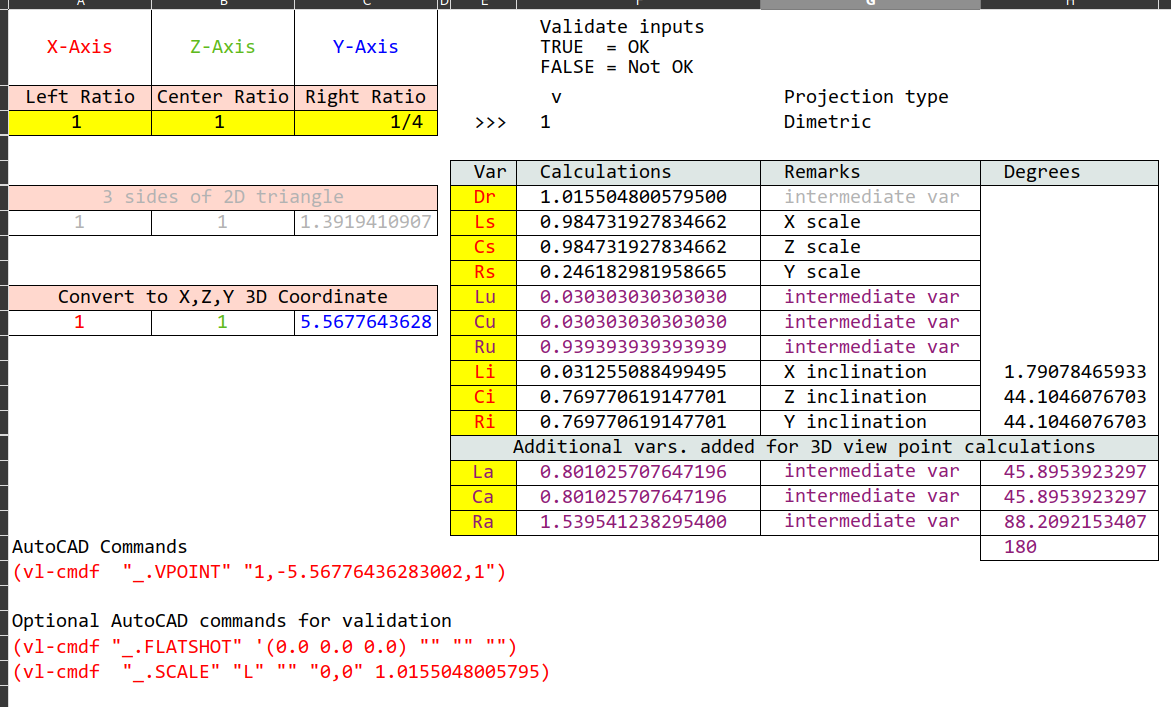This screenshot has width=1171, height=707.
Task: Select the Left Ratio value cell
Action: tap(80, 122)
